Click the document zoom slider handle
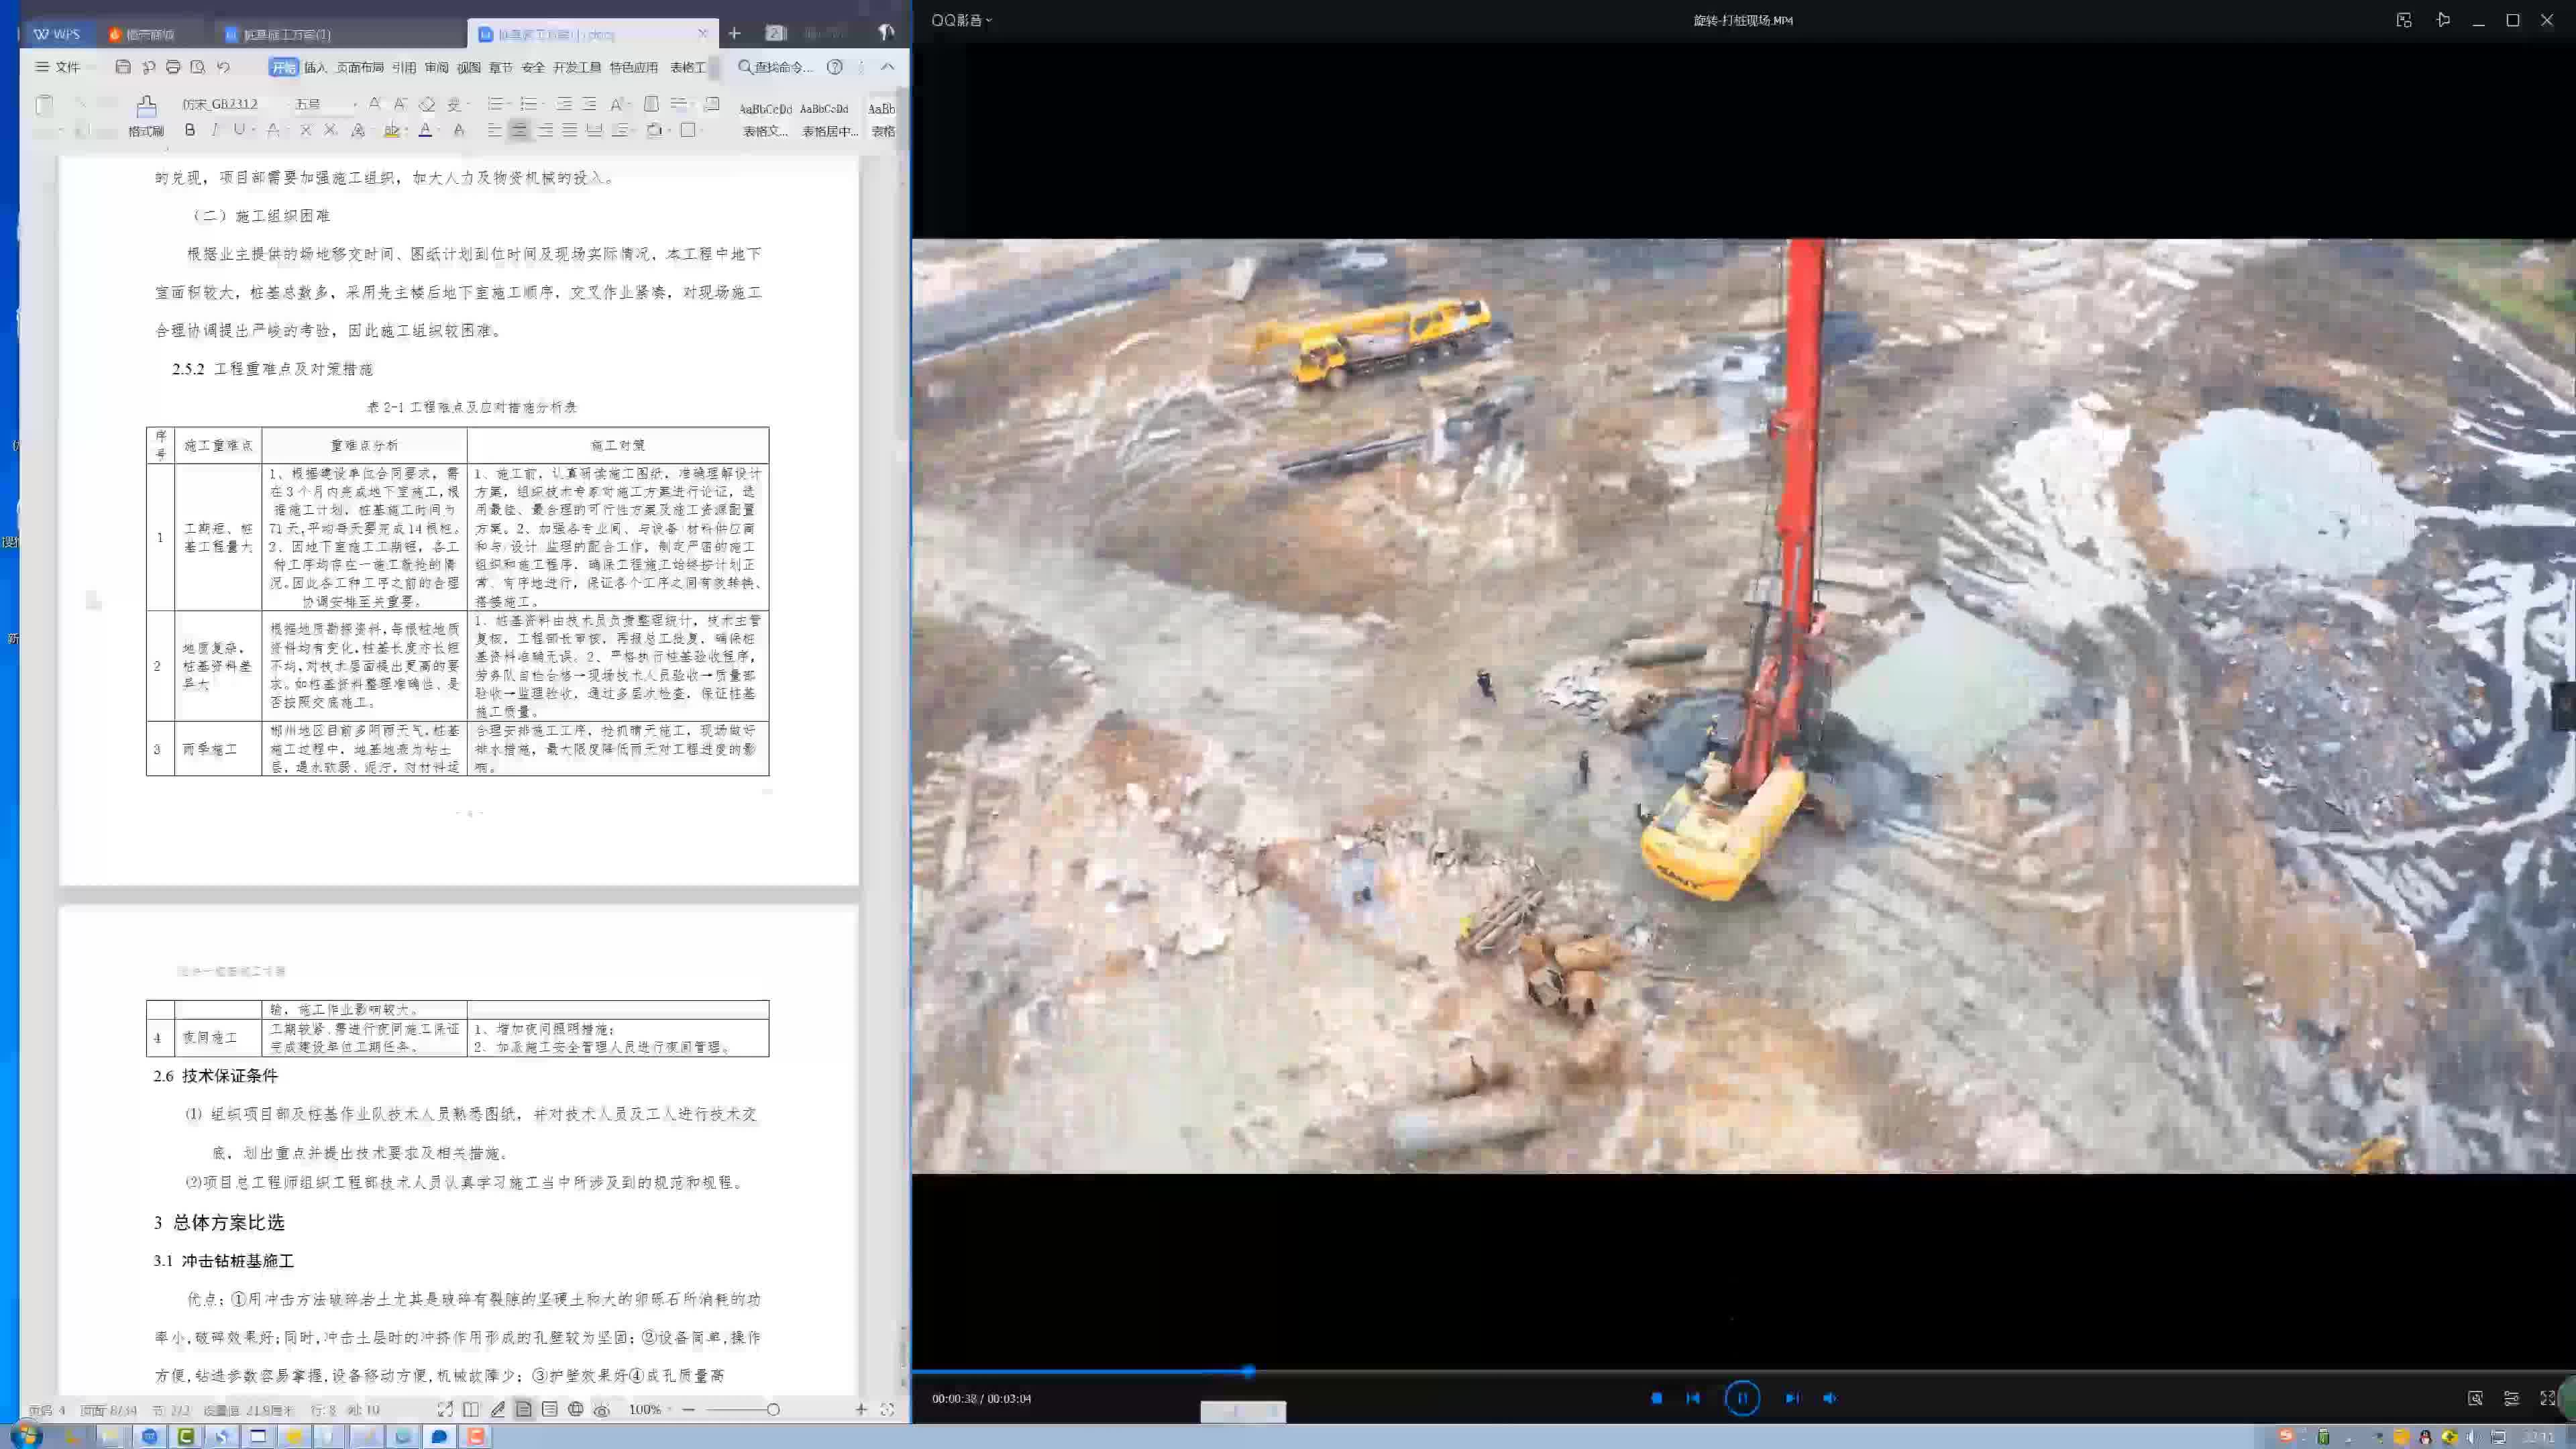The image size is (2576, 1449). coord(773,1409)
